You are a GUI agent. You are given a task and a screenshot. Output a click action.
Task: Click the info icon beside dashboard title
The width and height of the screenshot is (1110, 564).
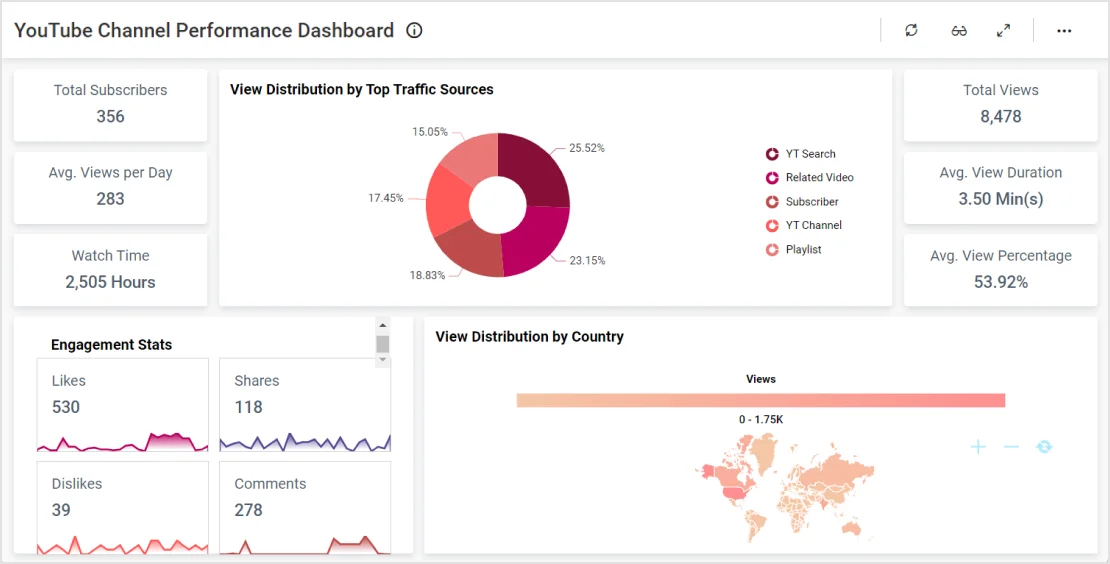pos(414,30)
